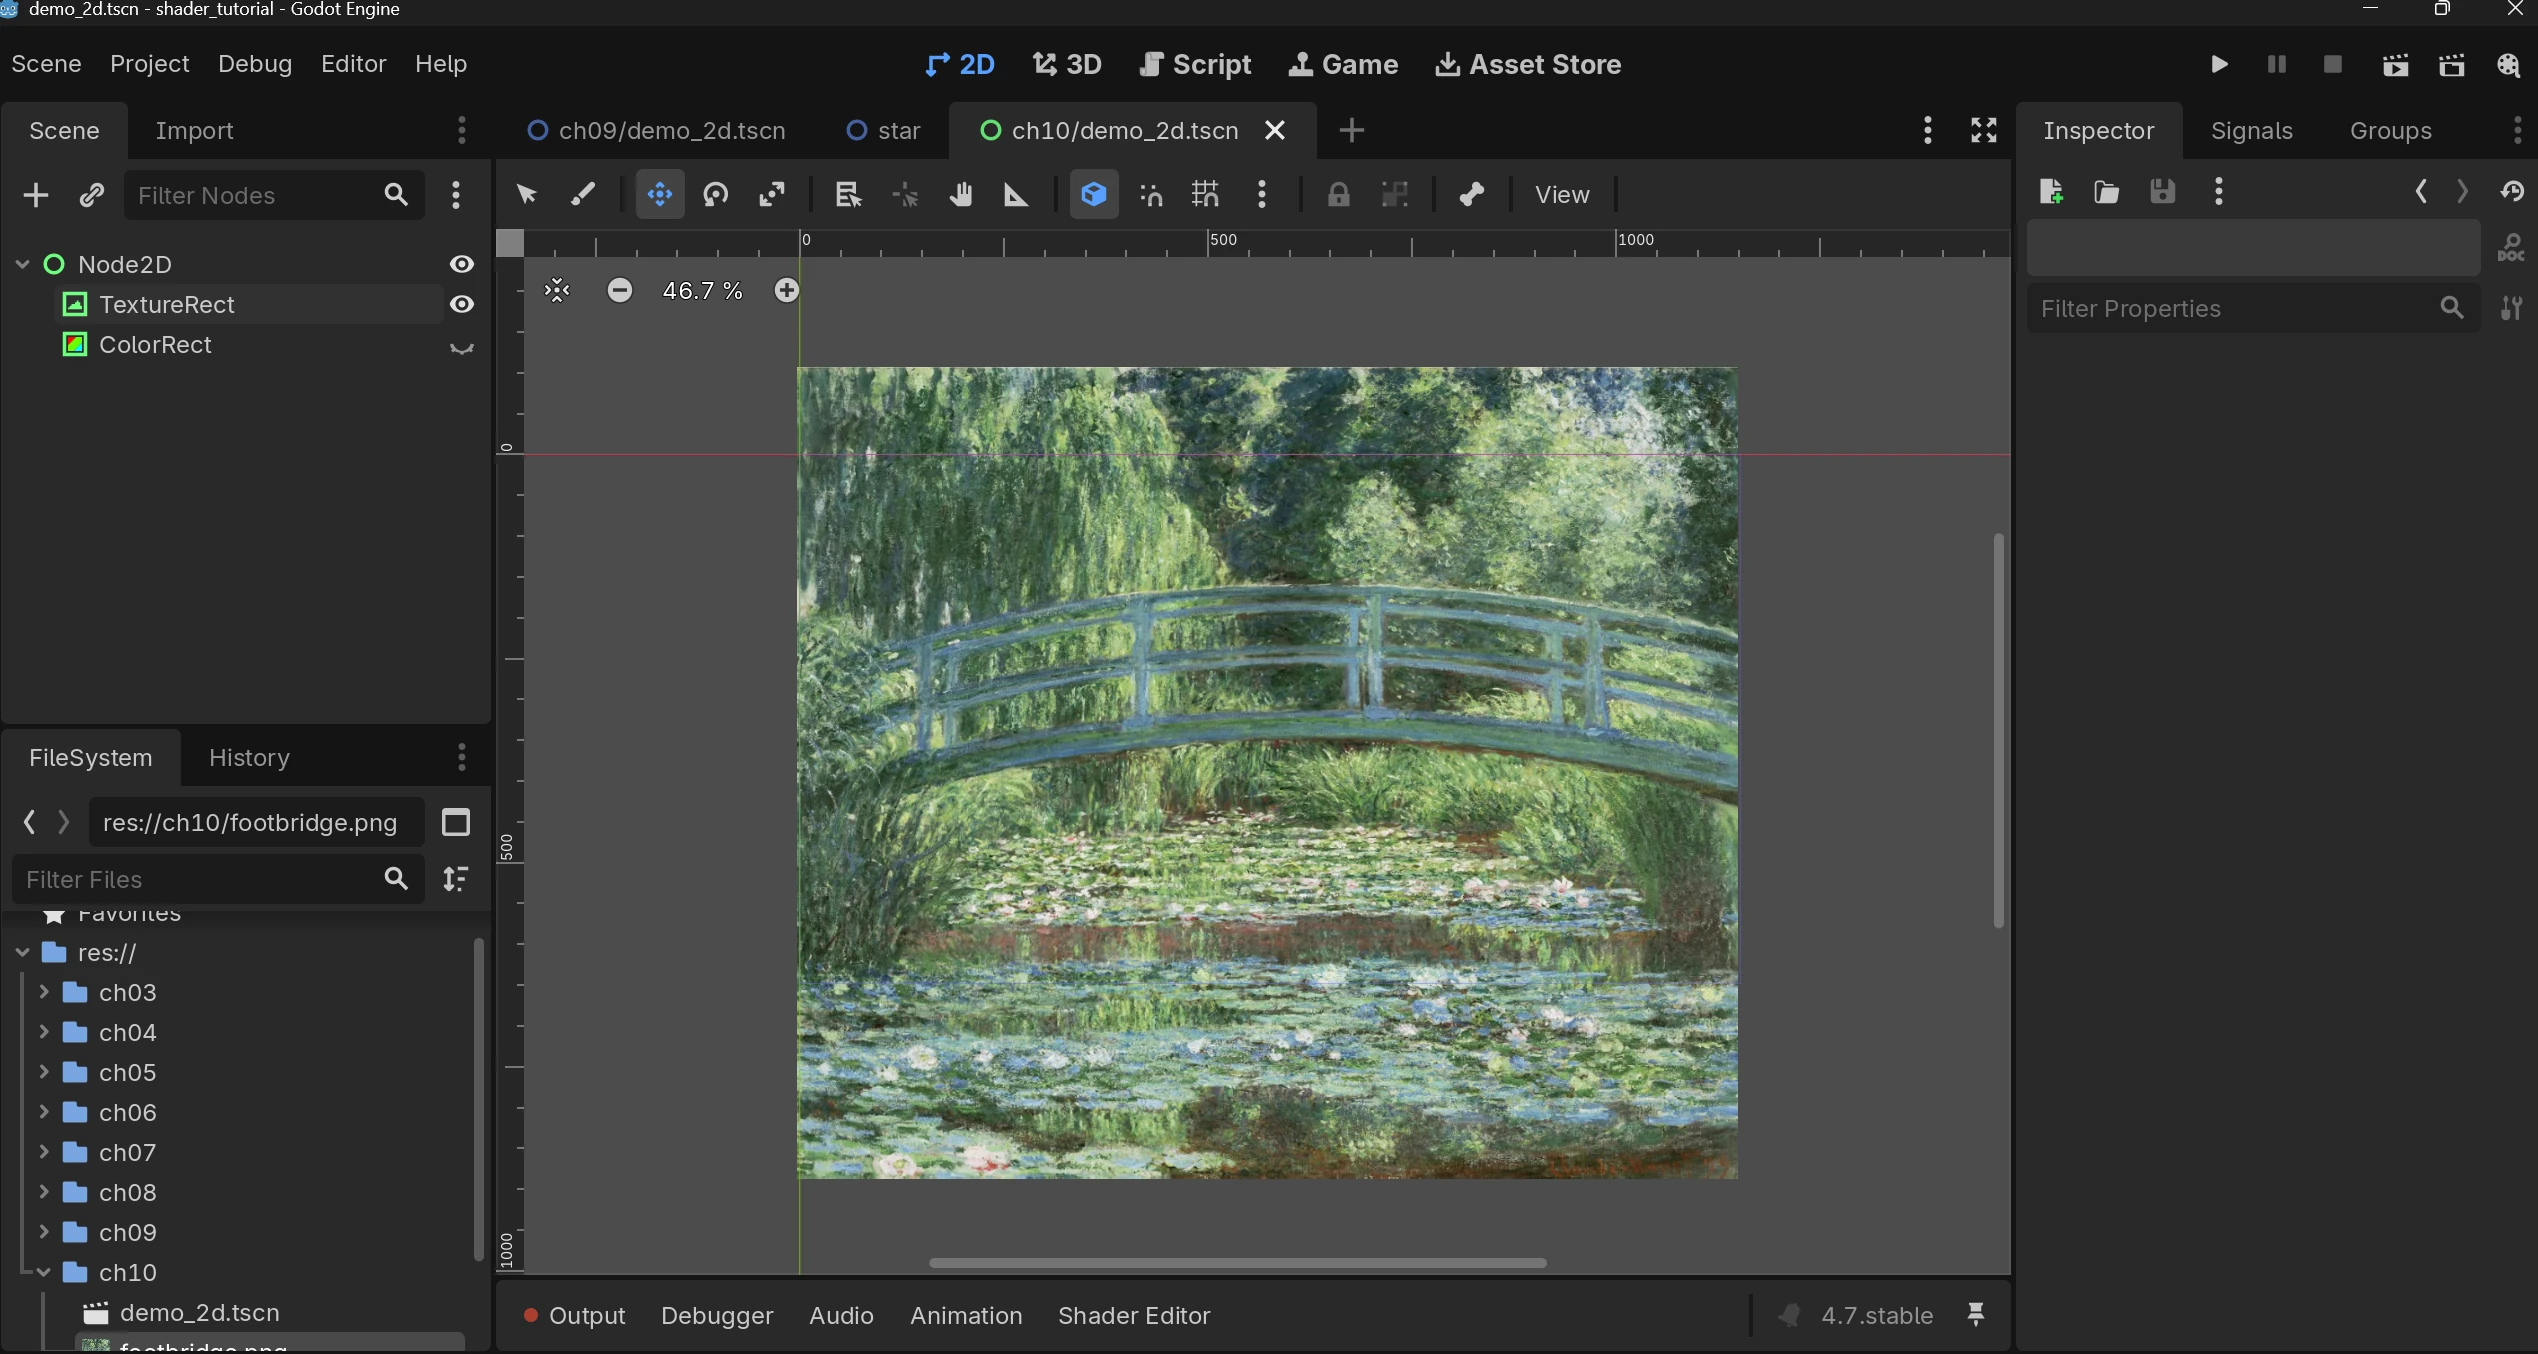Expand the ch07 folder
Viewport: 2538px width, 1354px height.
point(44,1152)
